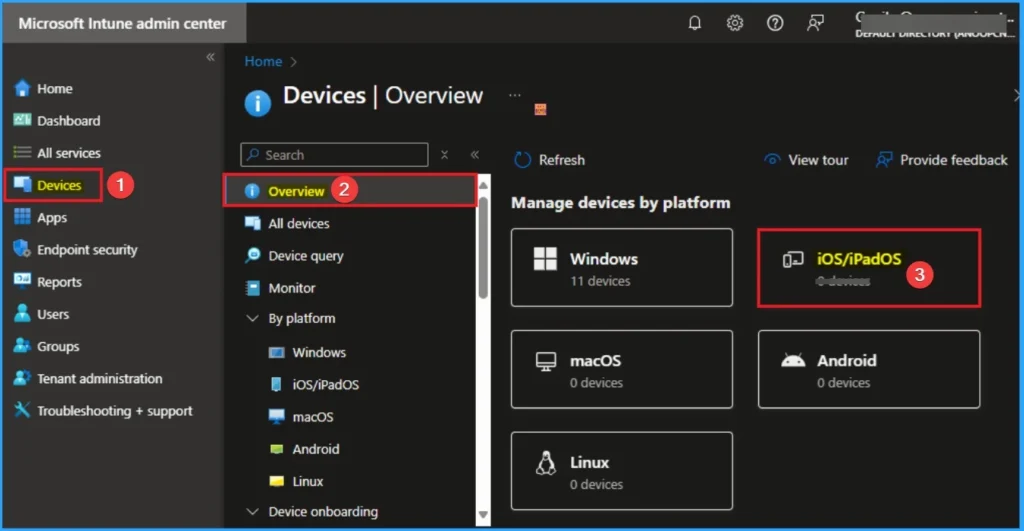Click the menu scrollbar down arrow
Viewport: 1024px width, 531px height.
[x=483, y=515]
